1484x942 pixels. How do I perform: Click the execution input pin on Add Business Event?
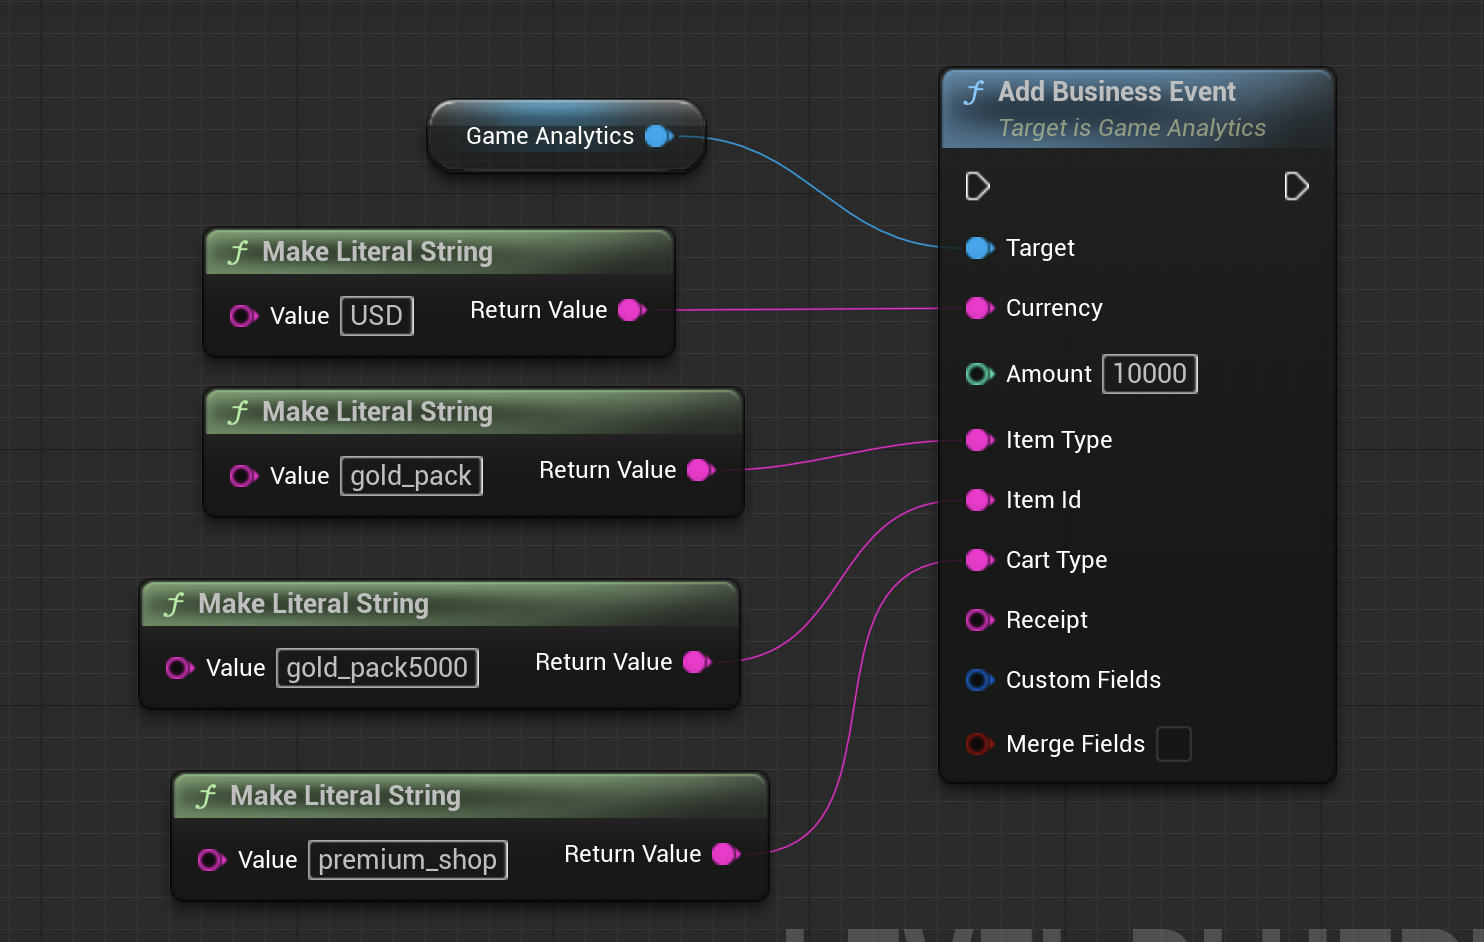click(977, 187)
